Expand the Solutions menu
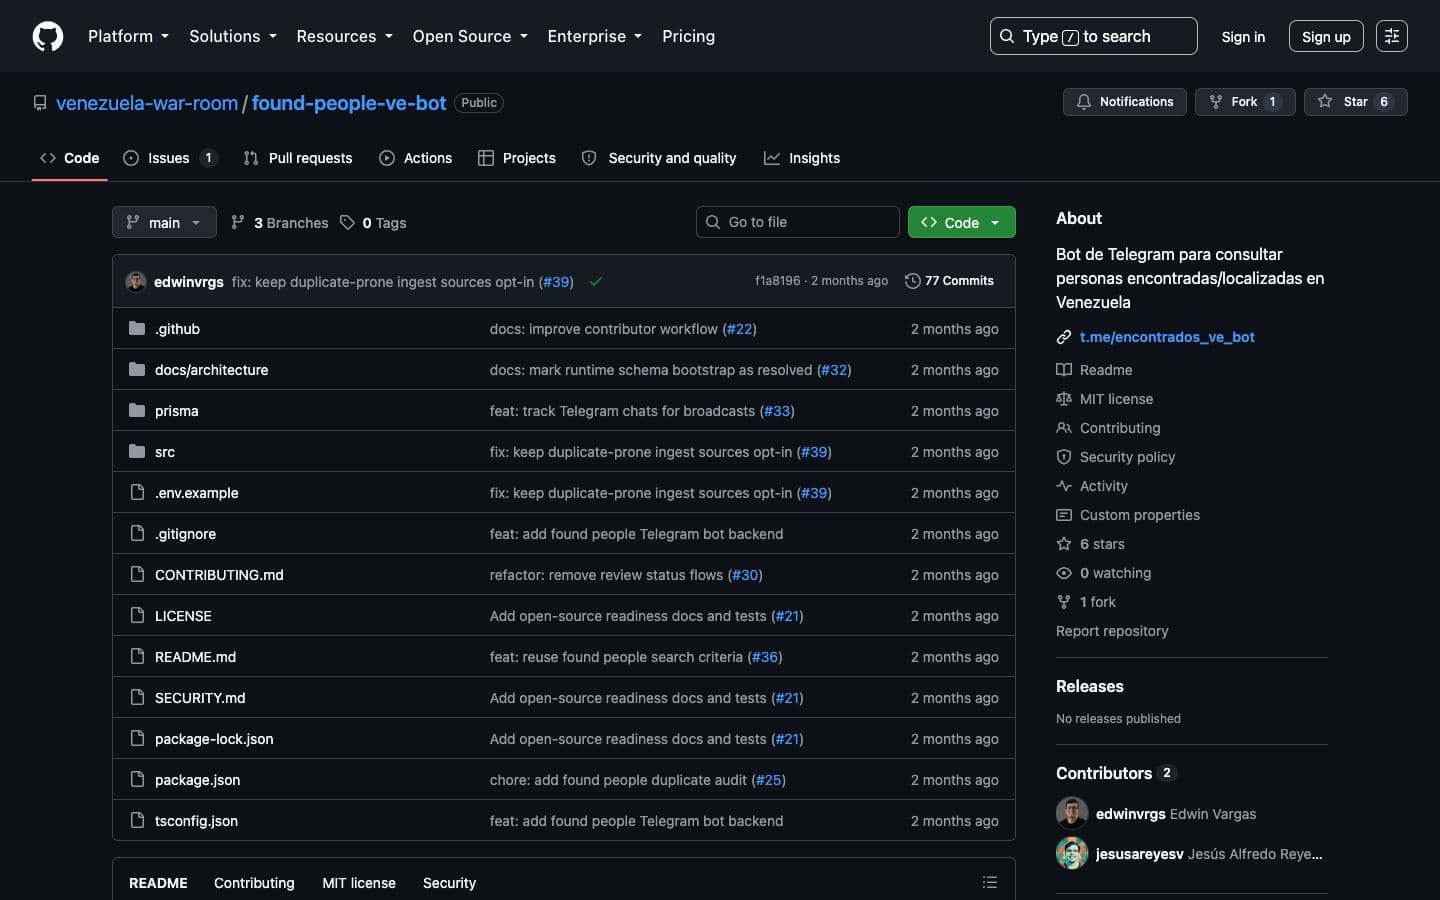 [233, 36]
